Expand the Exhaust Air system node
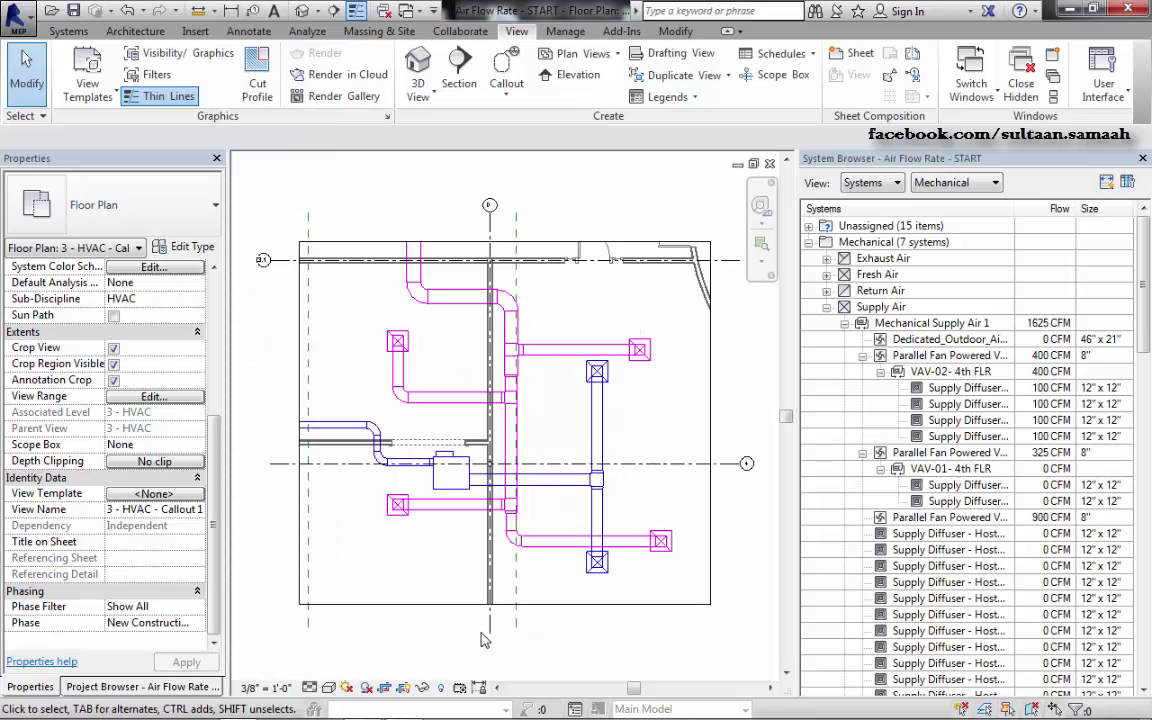This screenshot has width=1152, height=720. tap(827, 259)
